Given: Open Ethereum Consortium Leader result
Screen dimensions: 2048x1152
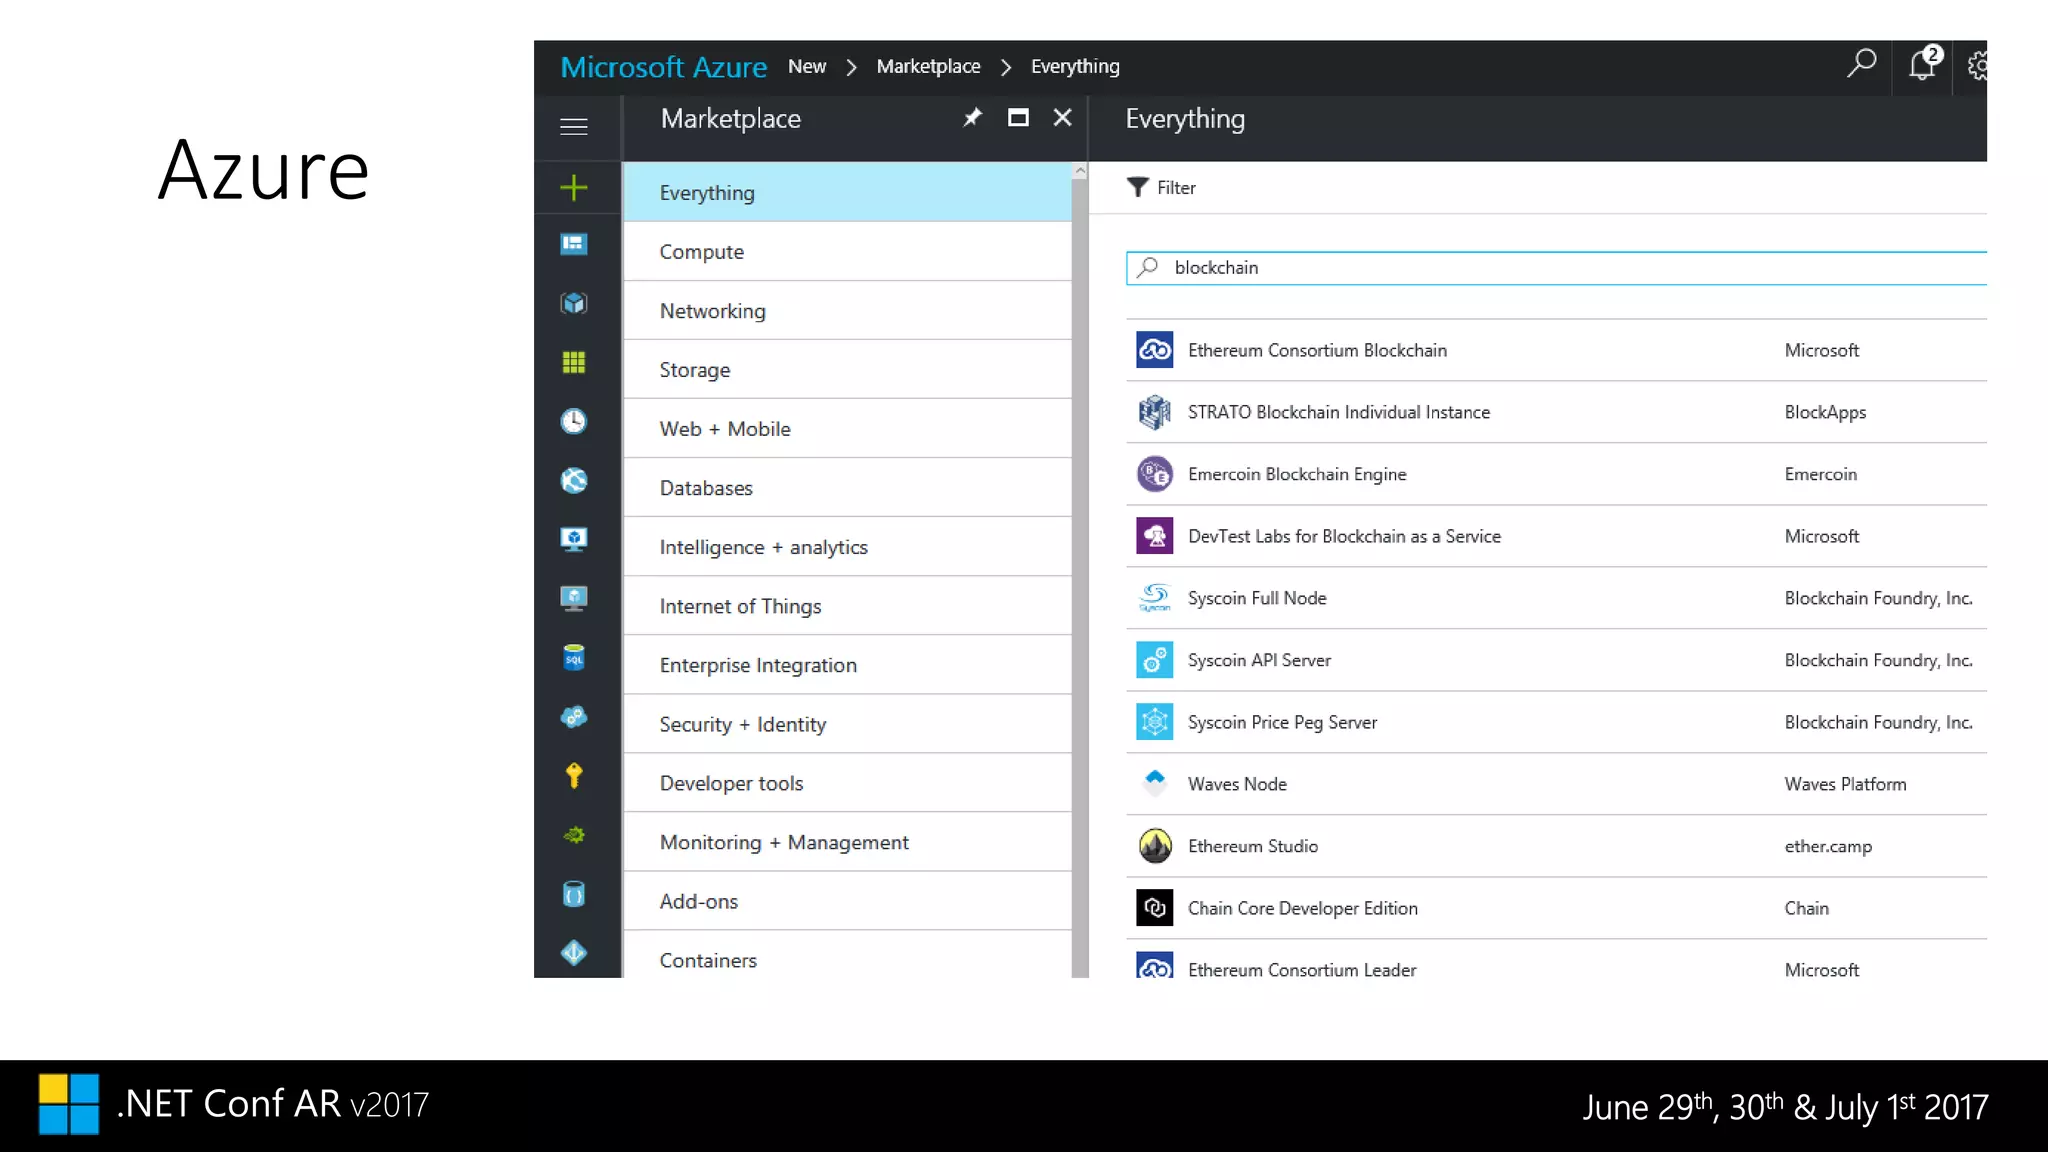Looking at the screenshot, I should coord(1556,960).
